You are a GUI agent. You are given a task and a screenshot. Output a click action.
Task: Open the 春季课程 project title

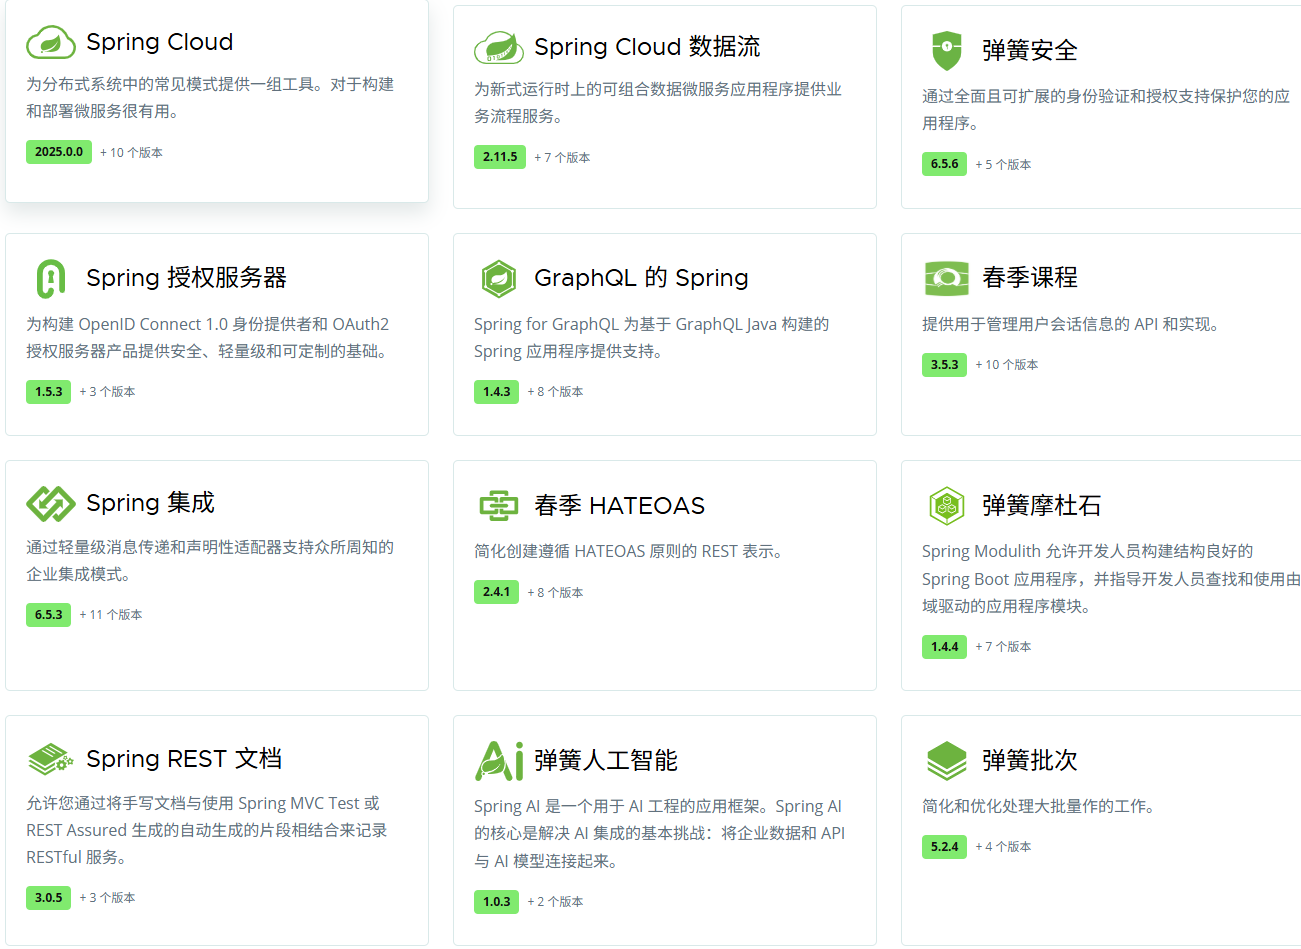[1029, 277]
